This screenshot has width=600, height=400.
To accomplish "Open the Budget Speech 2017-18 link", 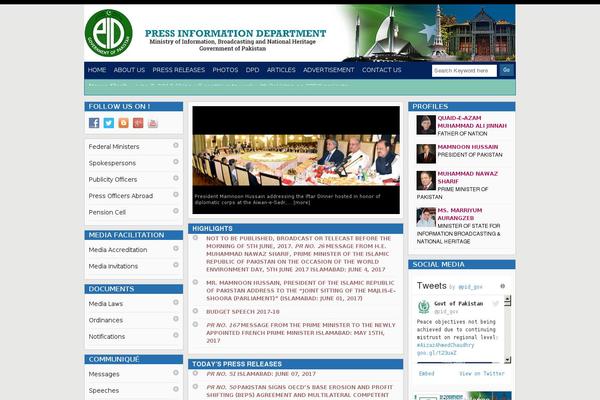I will 243,311.
